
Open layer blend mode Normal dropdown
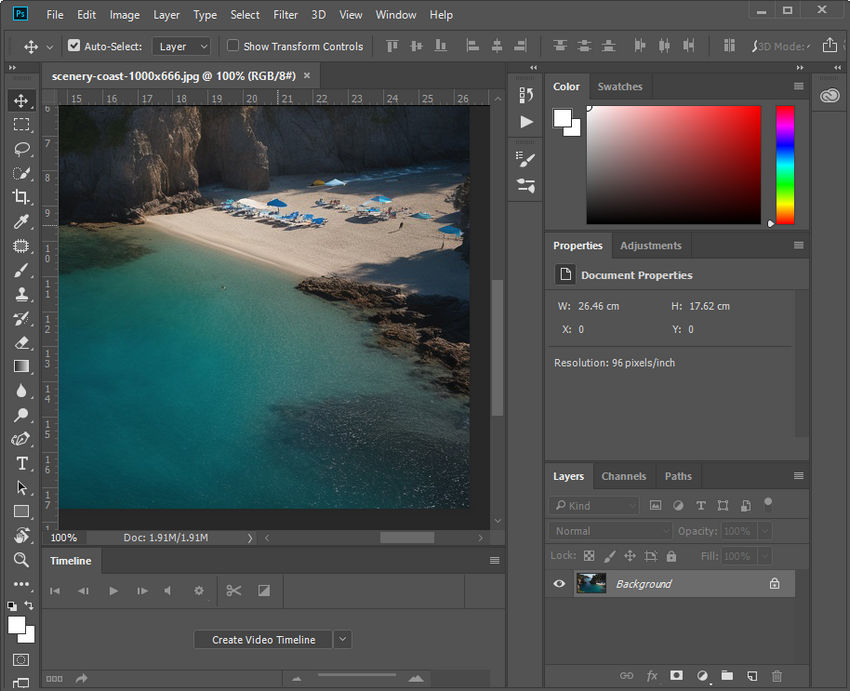coord(610,531)
